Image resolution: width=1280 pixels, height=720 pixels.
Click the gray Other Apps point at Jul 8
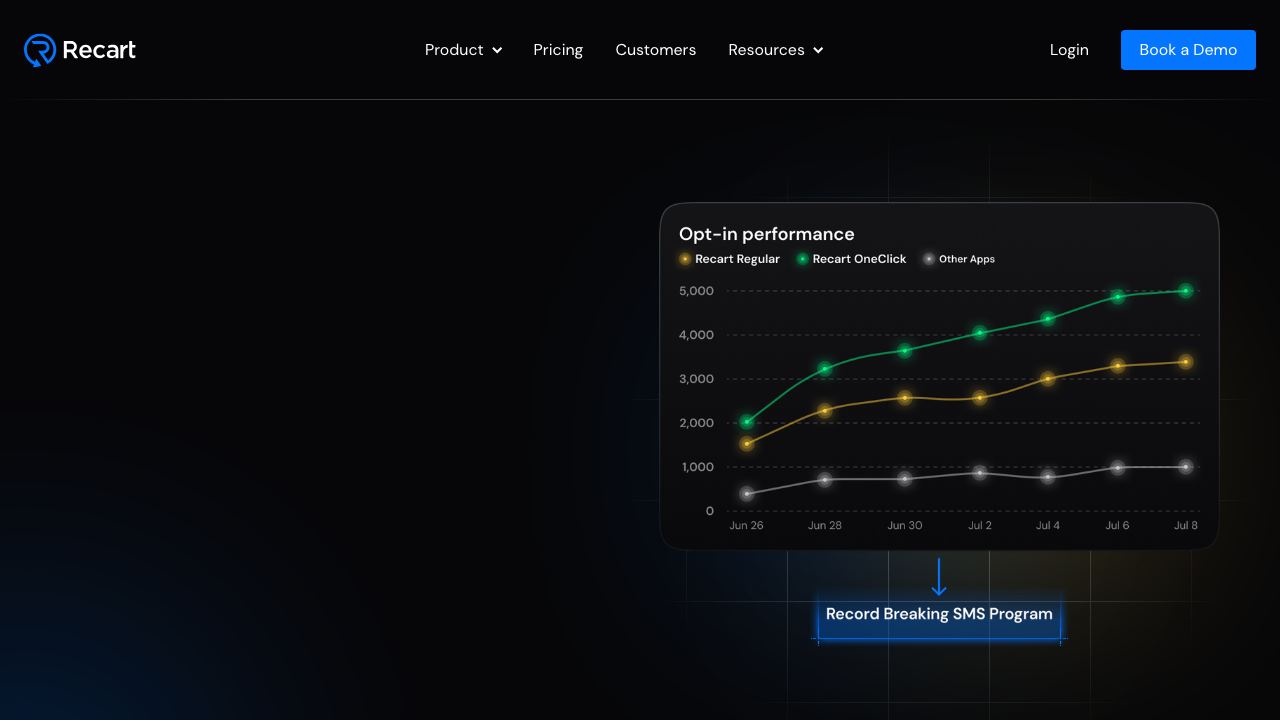click(1186, 467)
